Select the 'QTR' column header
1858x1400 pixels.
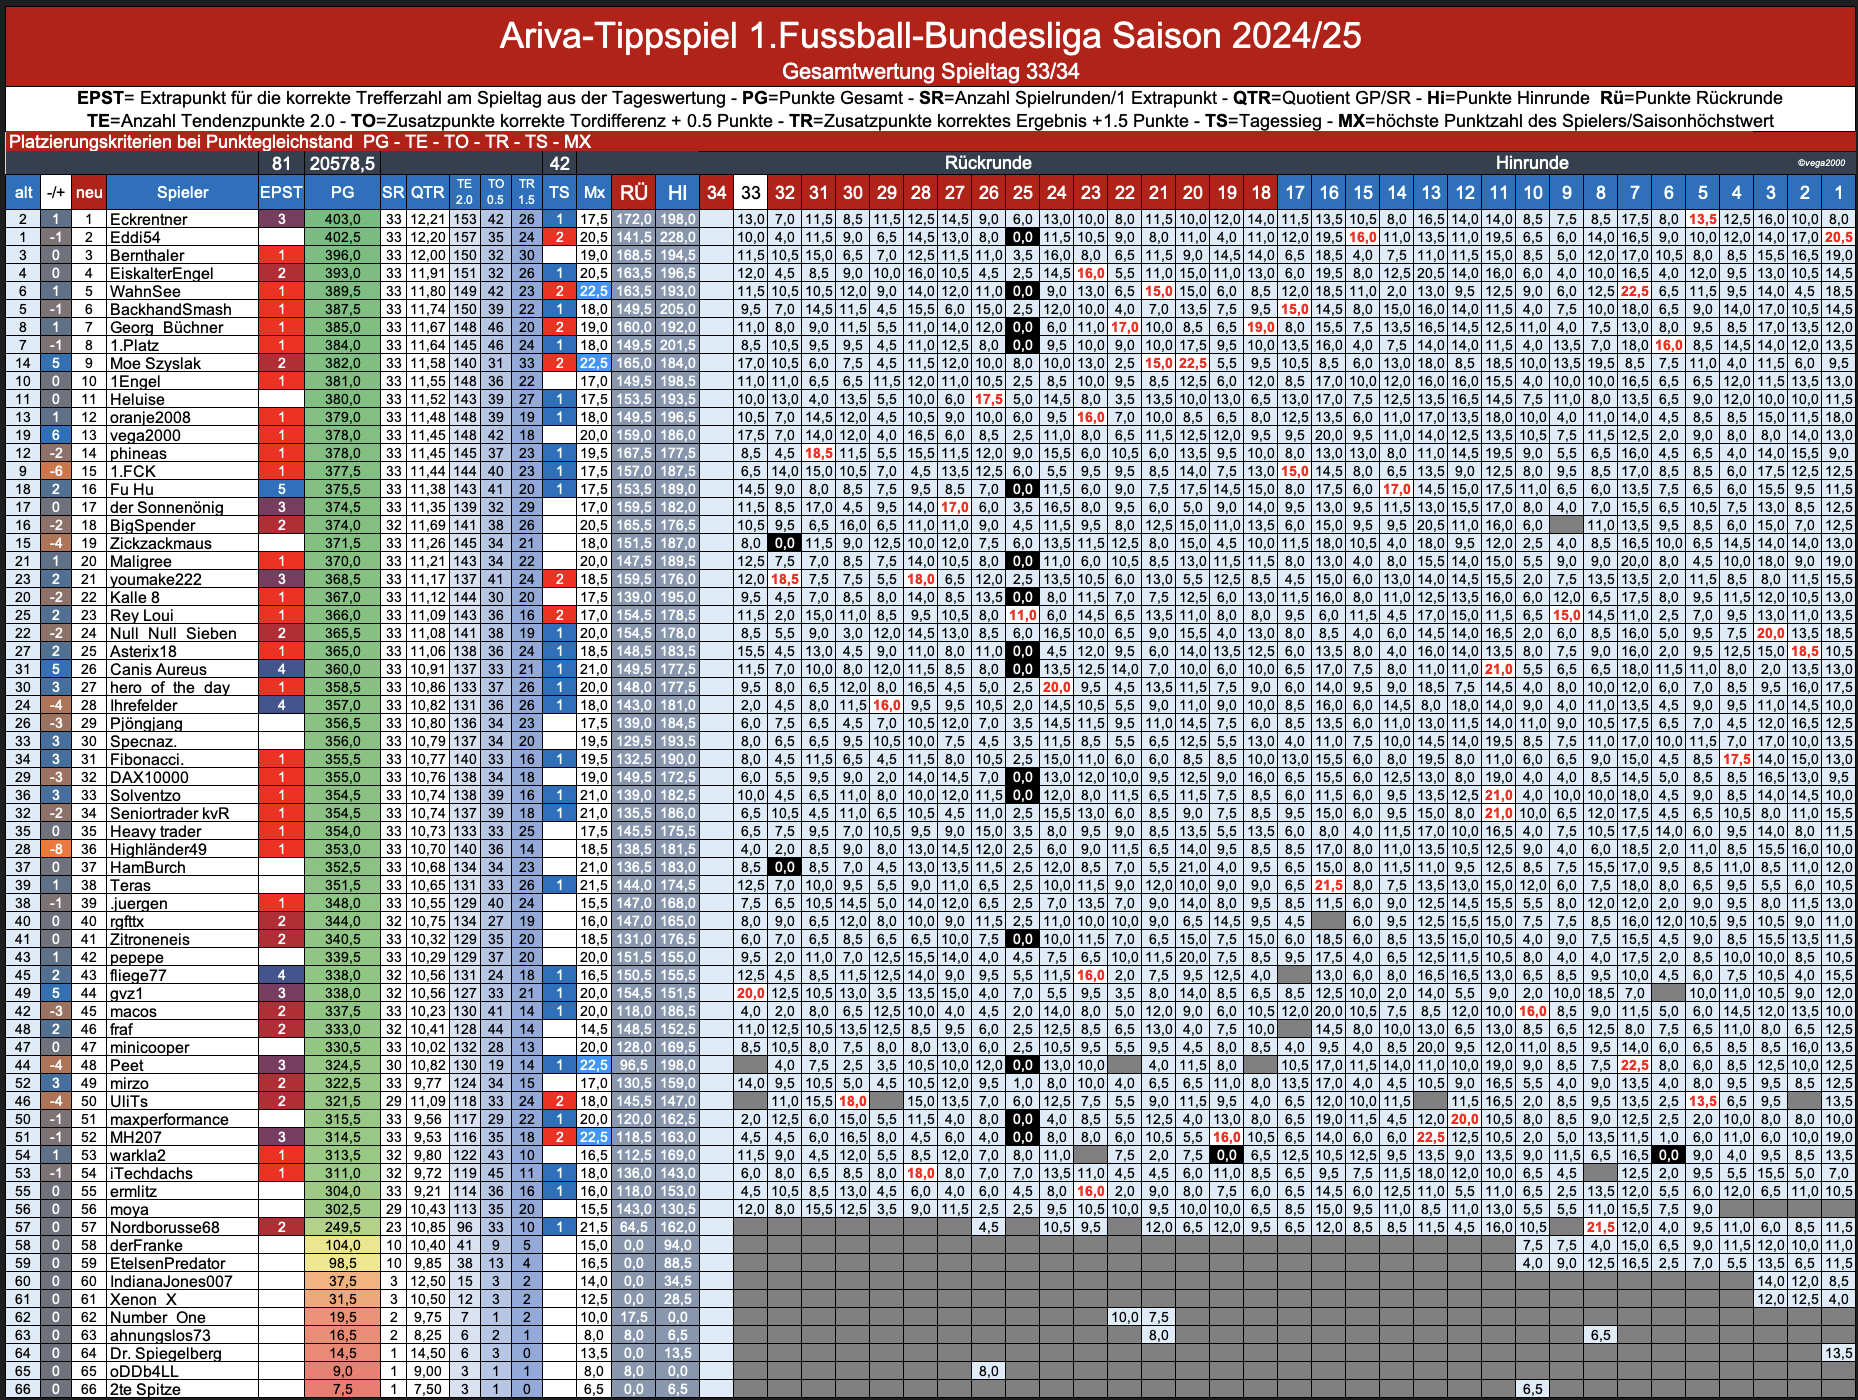pos(428,192)
